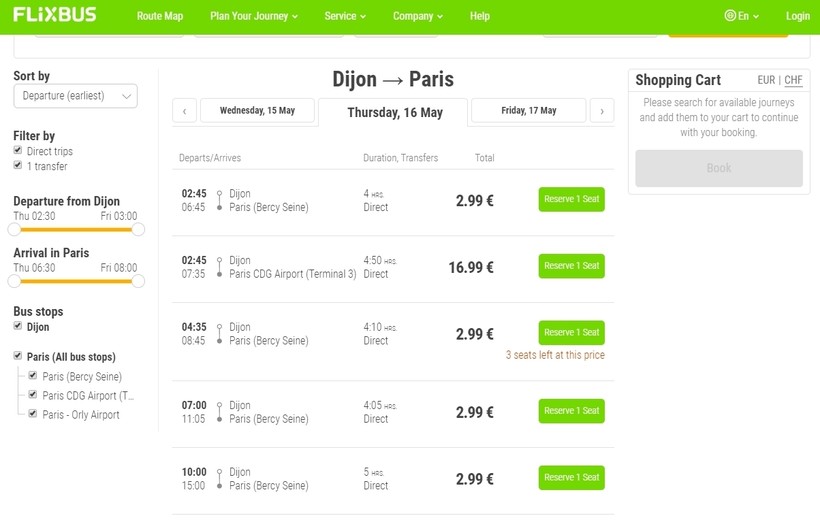The image size is (820, 520).
Task: Click route stops icon for 02:45 Bercy trip
Action: 219,200
